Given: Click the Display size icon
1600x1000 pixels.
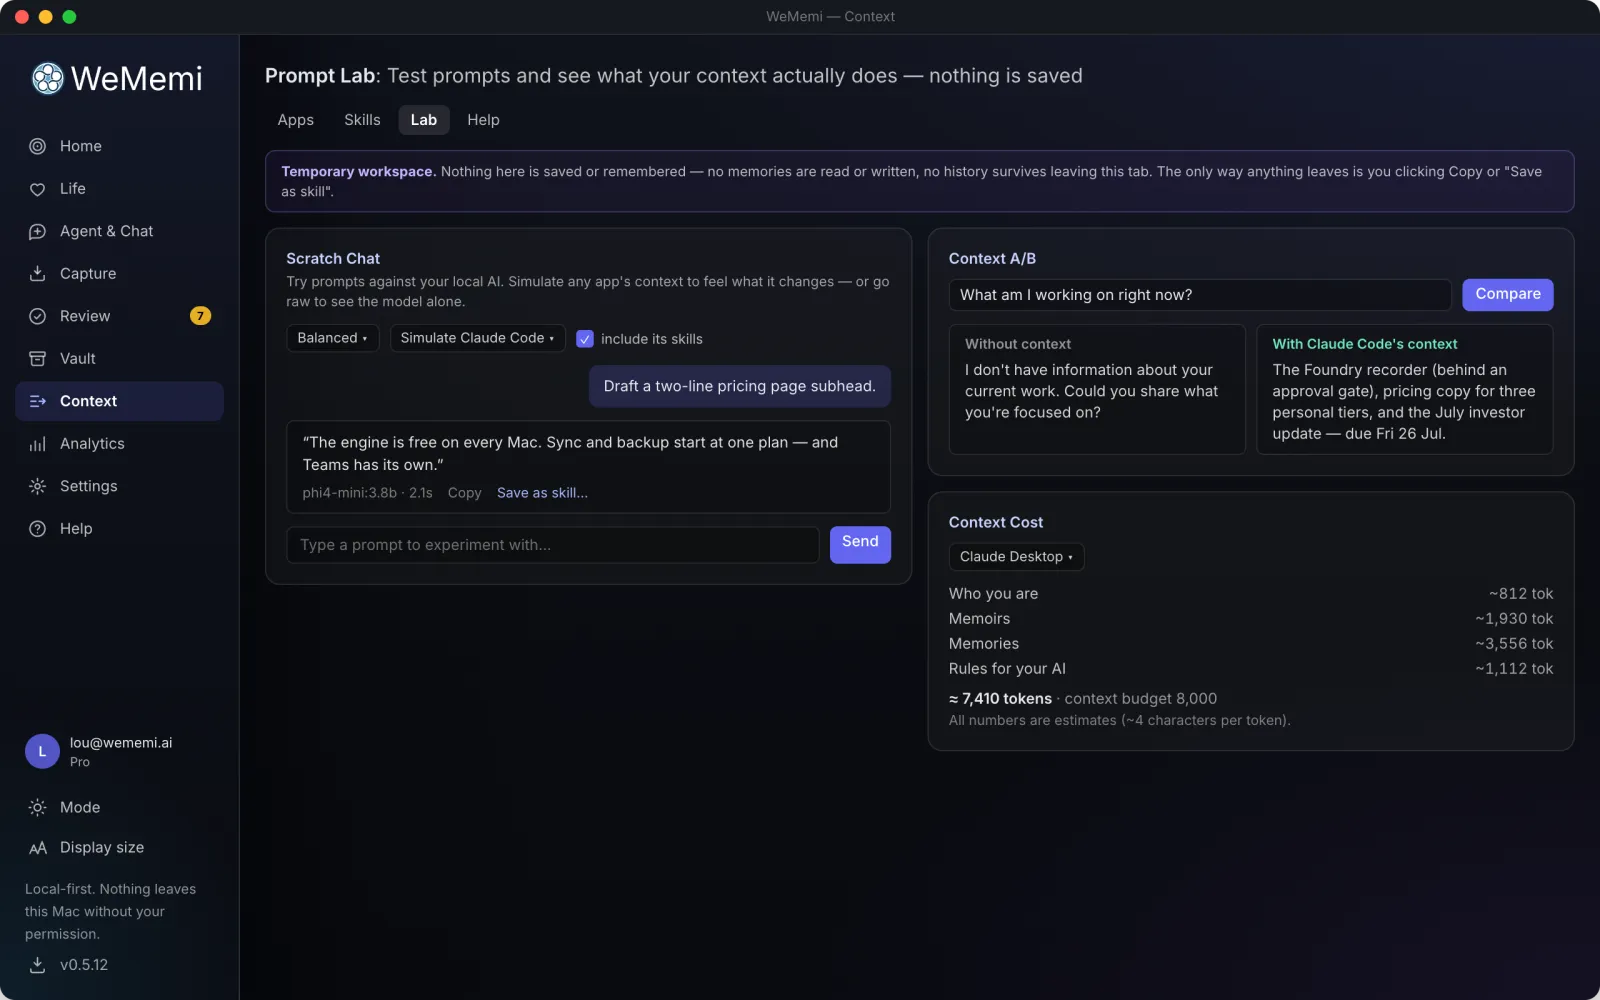Looking at the screenshot, I should (37, 848).
